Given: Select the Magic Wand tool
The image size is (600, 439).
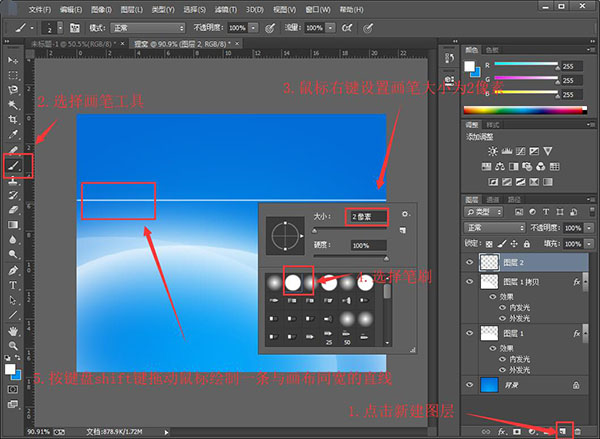Looking at the screenshot, I should pyautogui.click(x=13, y=104).
